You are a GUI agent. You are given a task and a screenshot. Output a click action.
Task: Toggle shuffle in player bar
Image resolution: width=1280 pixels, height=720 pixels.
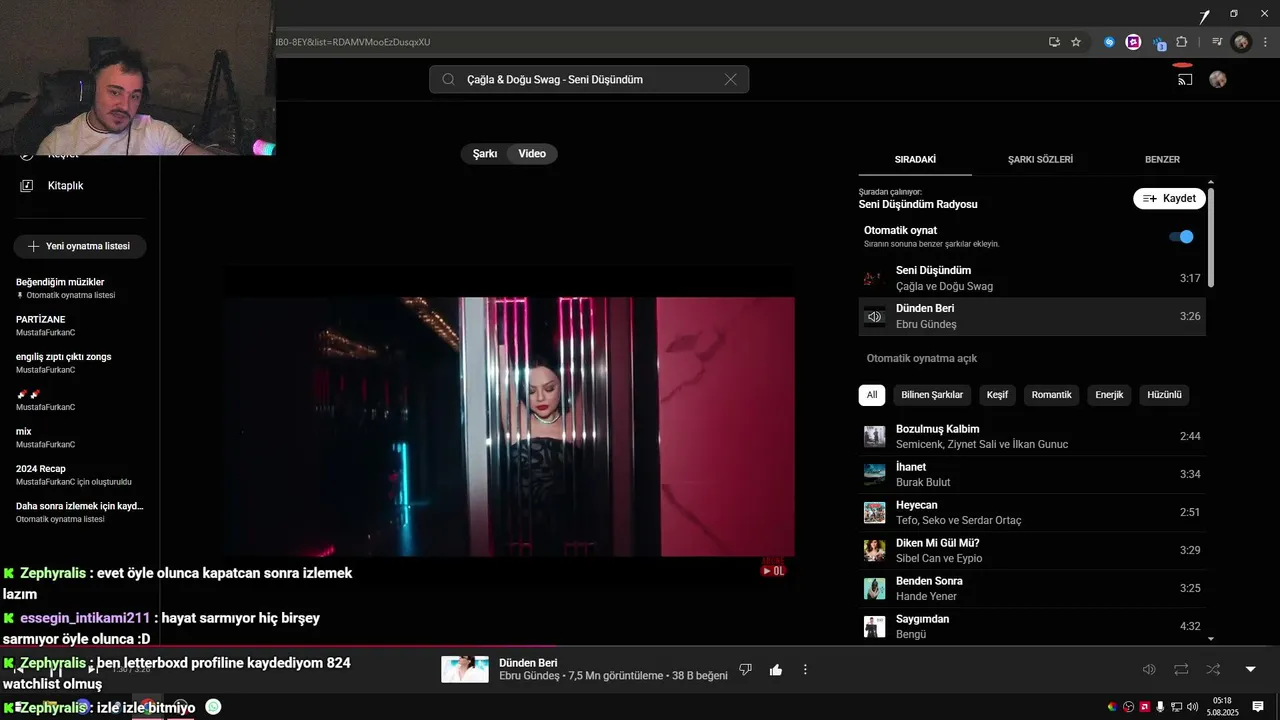(1213, 669)
